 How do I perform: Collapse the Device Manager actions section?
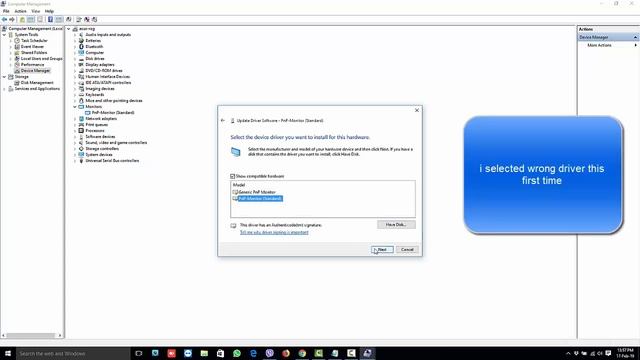pos(636,37)
